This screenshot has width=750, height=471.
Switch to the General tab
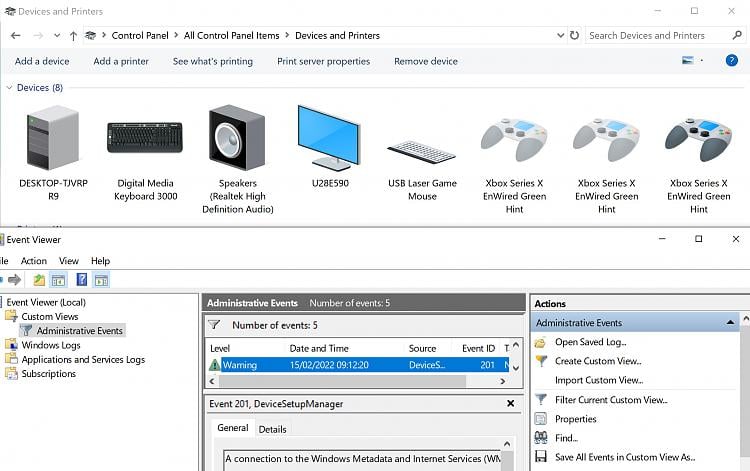point(232,428)
